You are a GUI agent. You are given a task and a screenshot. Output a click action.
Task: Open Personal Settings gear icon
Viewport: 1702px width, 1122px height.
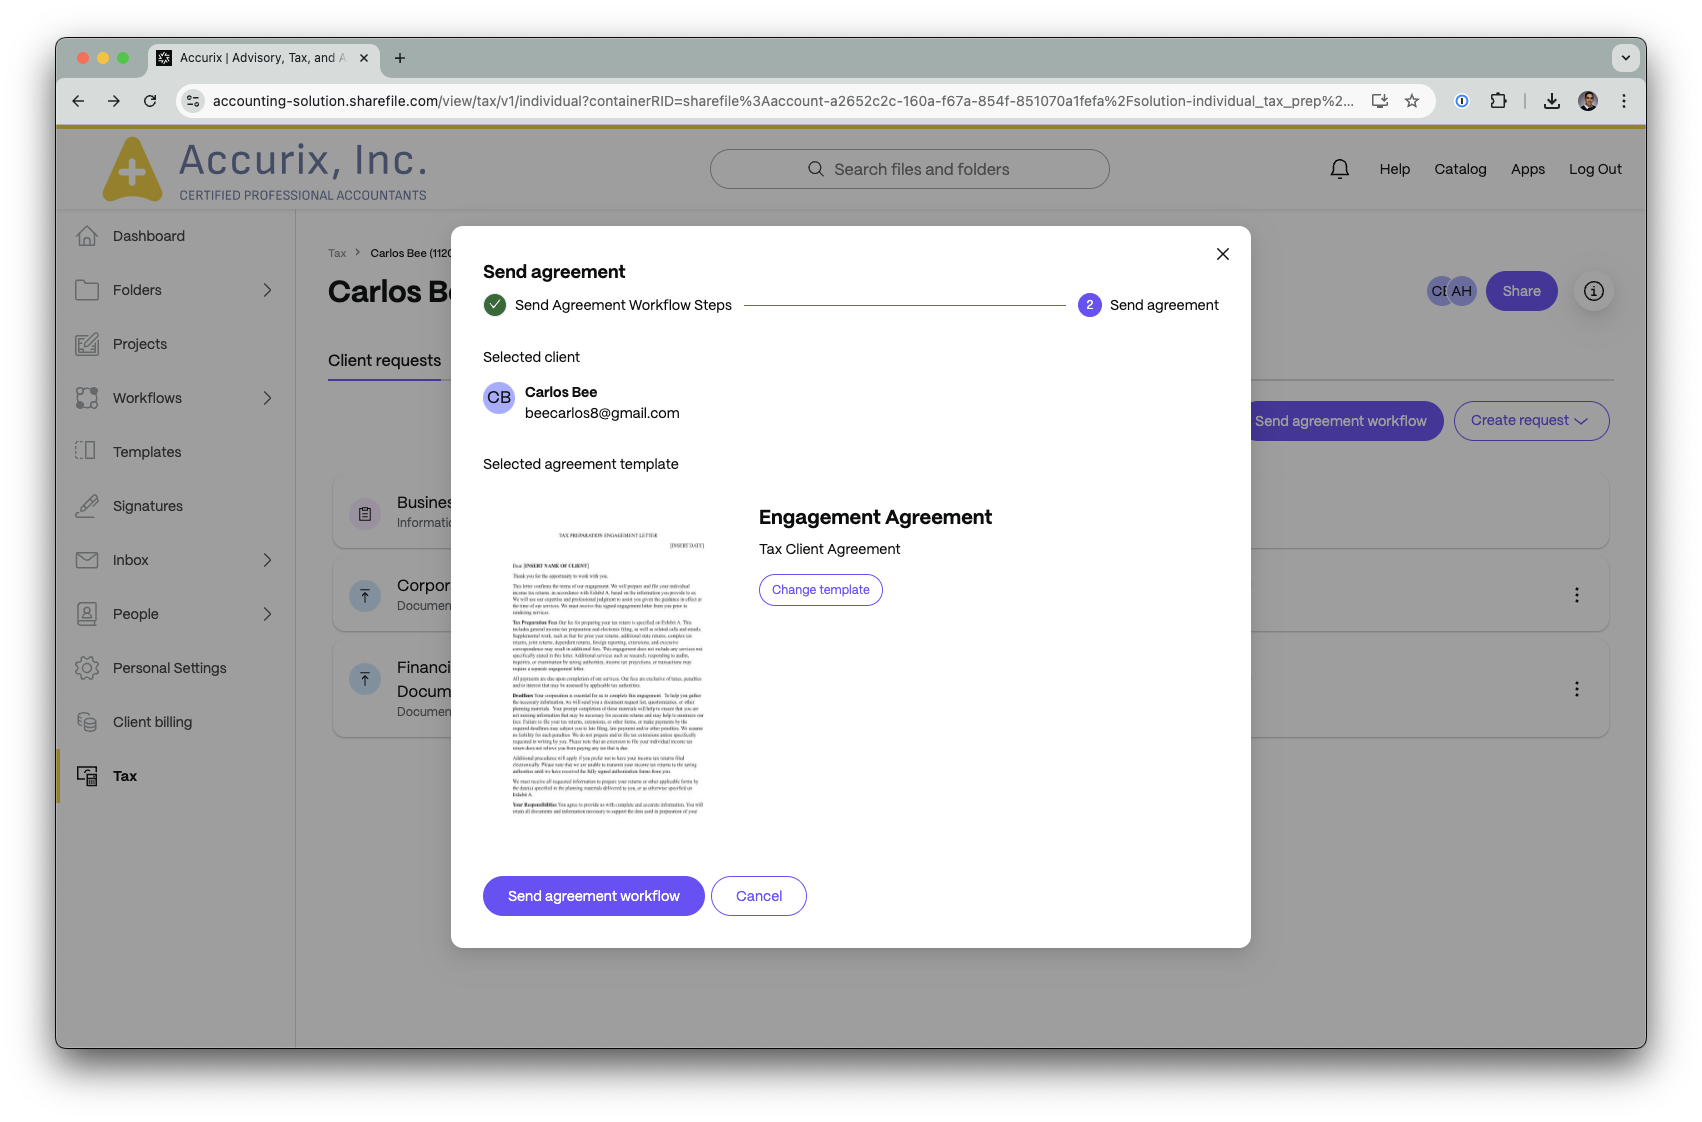click(x=87, y=668)
